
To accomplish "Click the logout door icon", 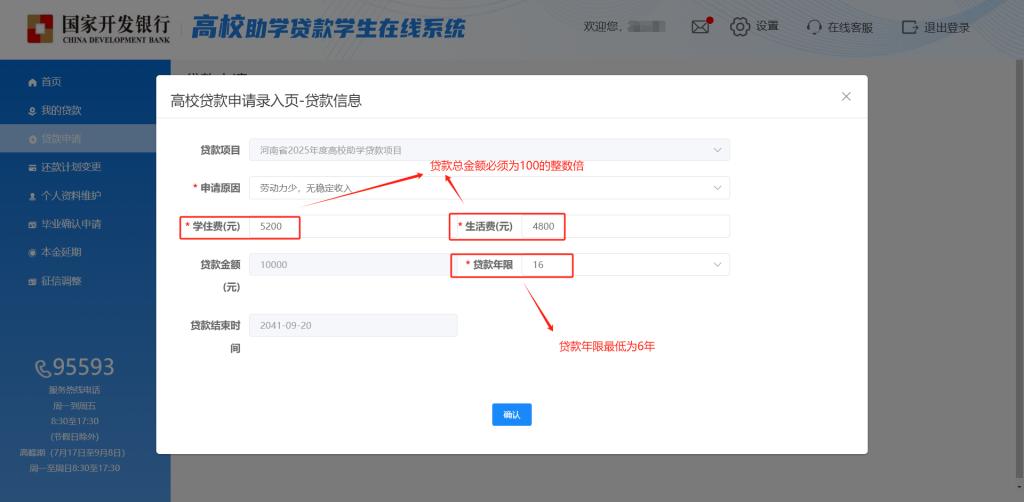I will [x=910, y=27].
